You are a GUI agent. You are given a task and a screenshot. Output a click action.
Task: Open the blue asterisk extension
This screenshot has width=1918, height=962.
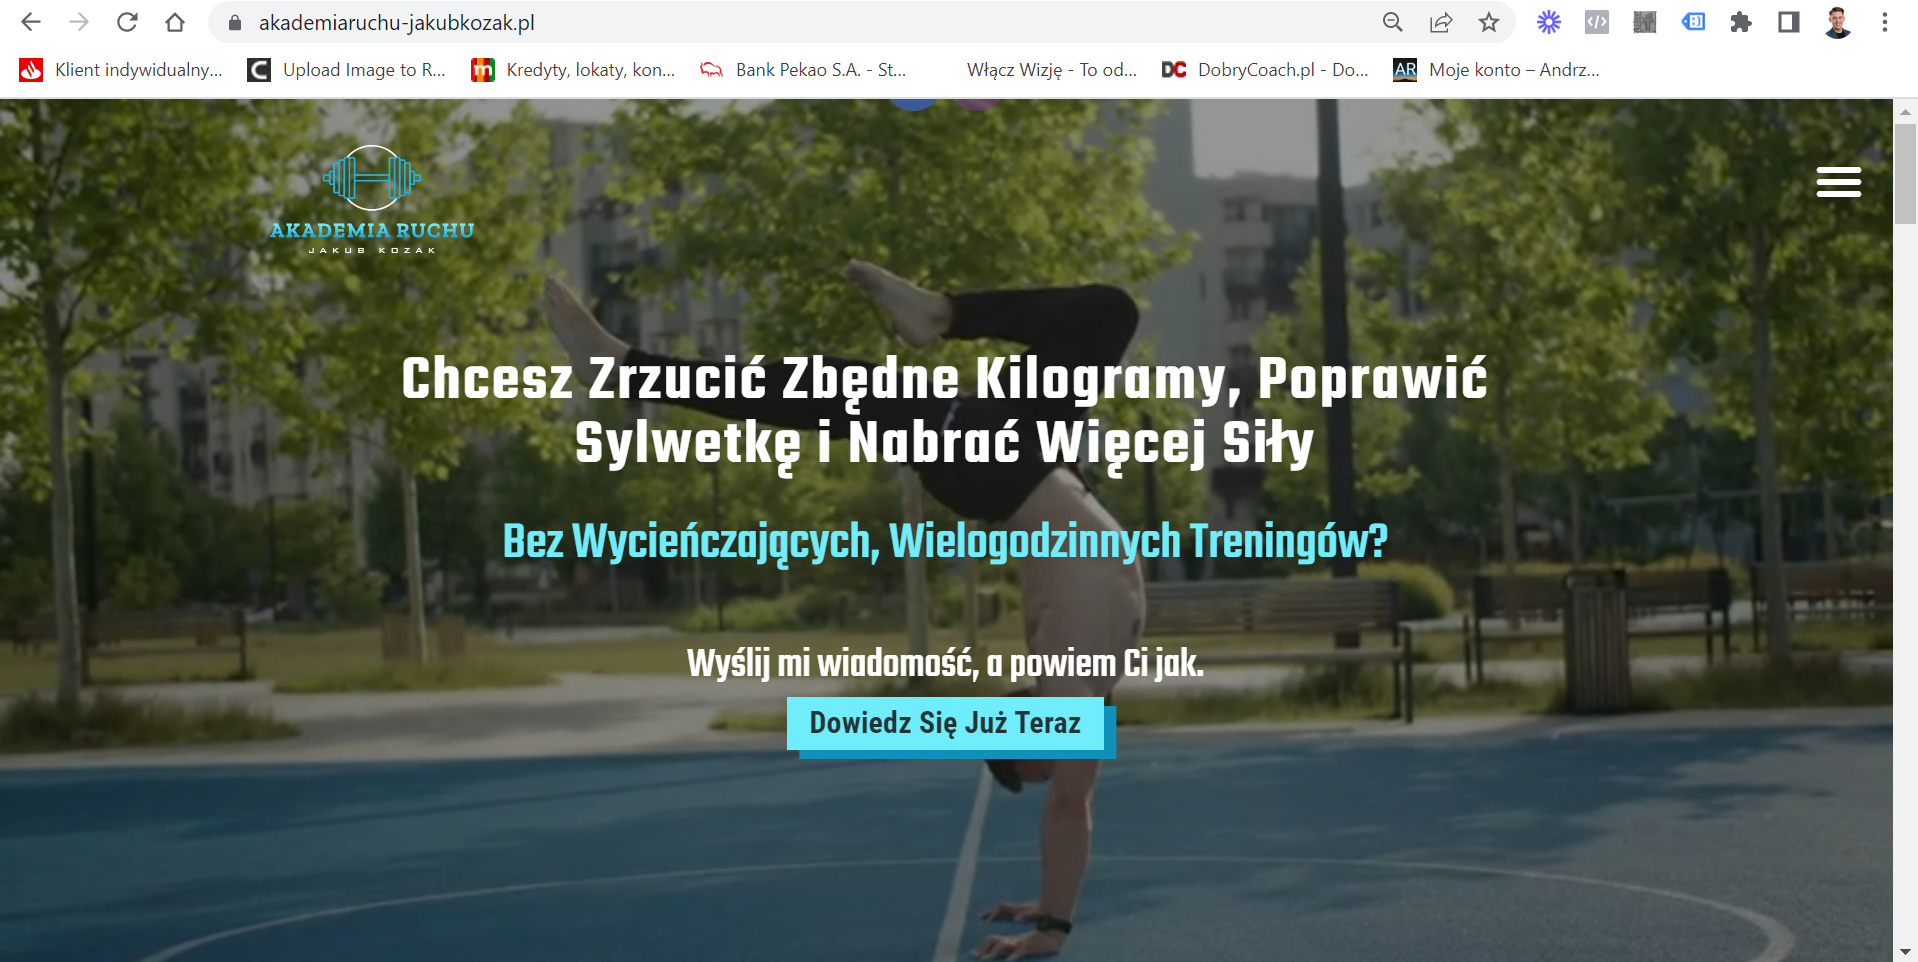point(1549,22)
